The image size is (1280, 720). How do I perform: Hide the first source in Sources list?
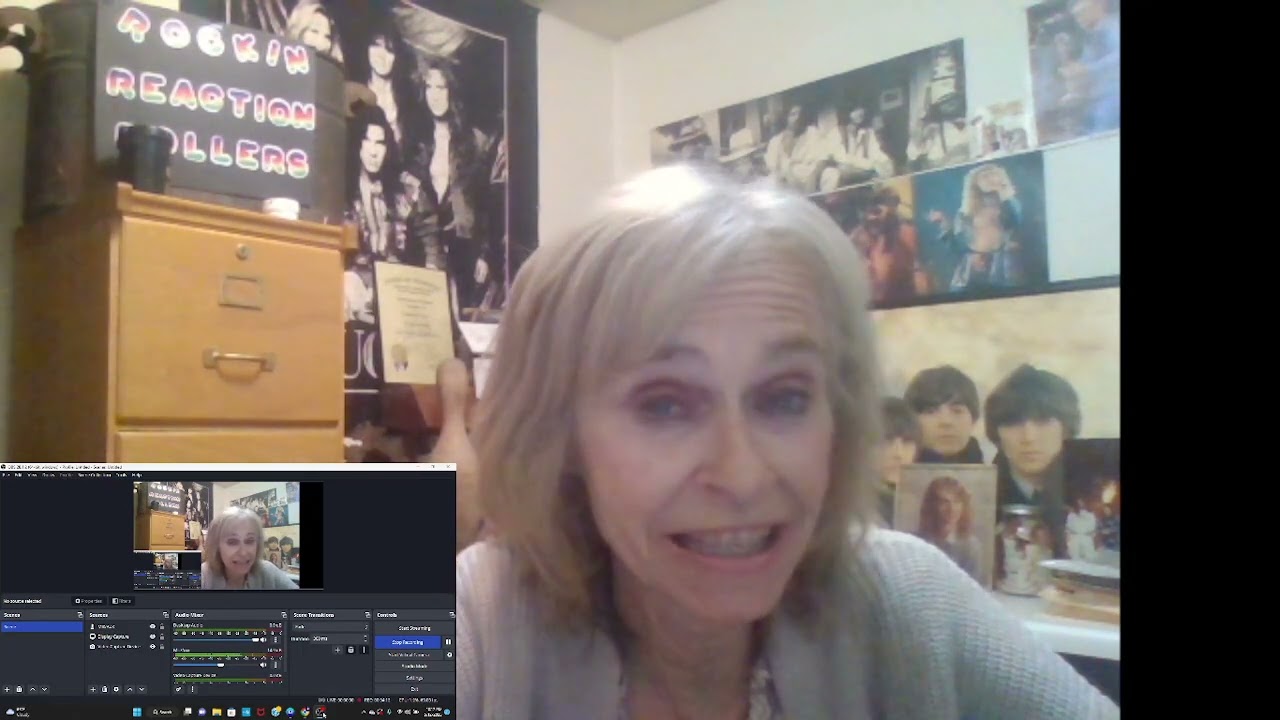(x=152, y=626)
